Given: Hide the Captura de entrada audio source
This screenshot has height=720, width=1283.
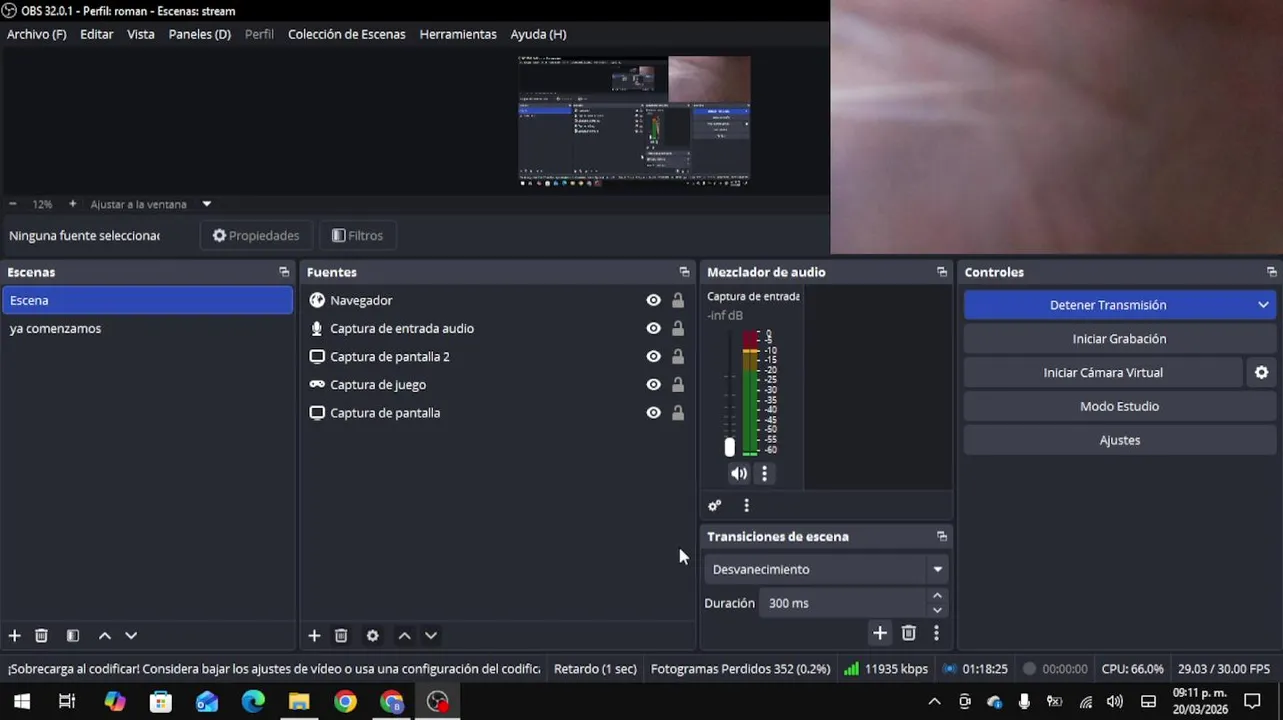Looking at the screenshot, I should [653, 328].
